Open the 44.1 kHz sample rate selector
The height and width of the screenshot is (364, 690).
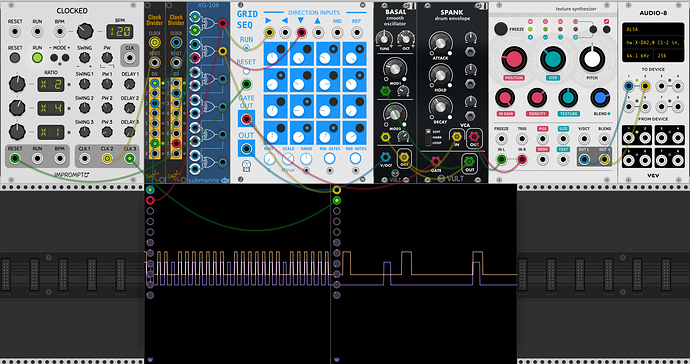[x=638, y=56]
